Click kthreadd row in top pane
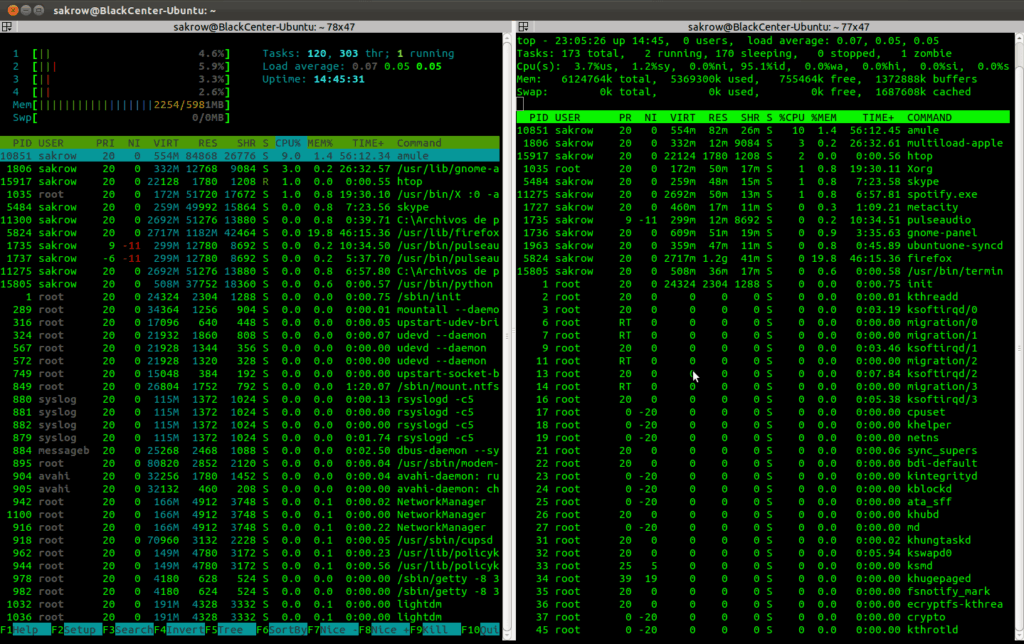The height and width of the screenshot is (644, 1024). [763, 297]
